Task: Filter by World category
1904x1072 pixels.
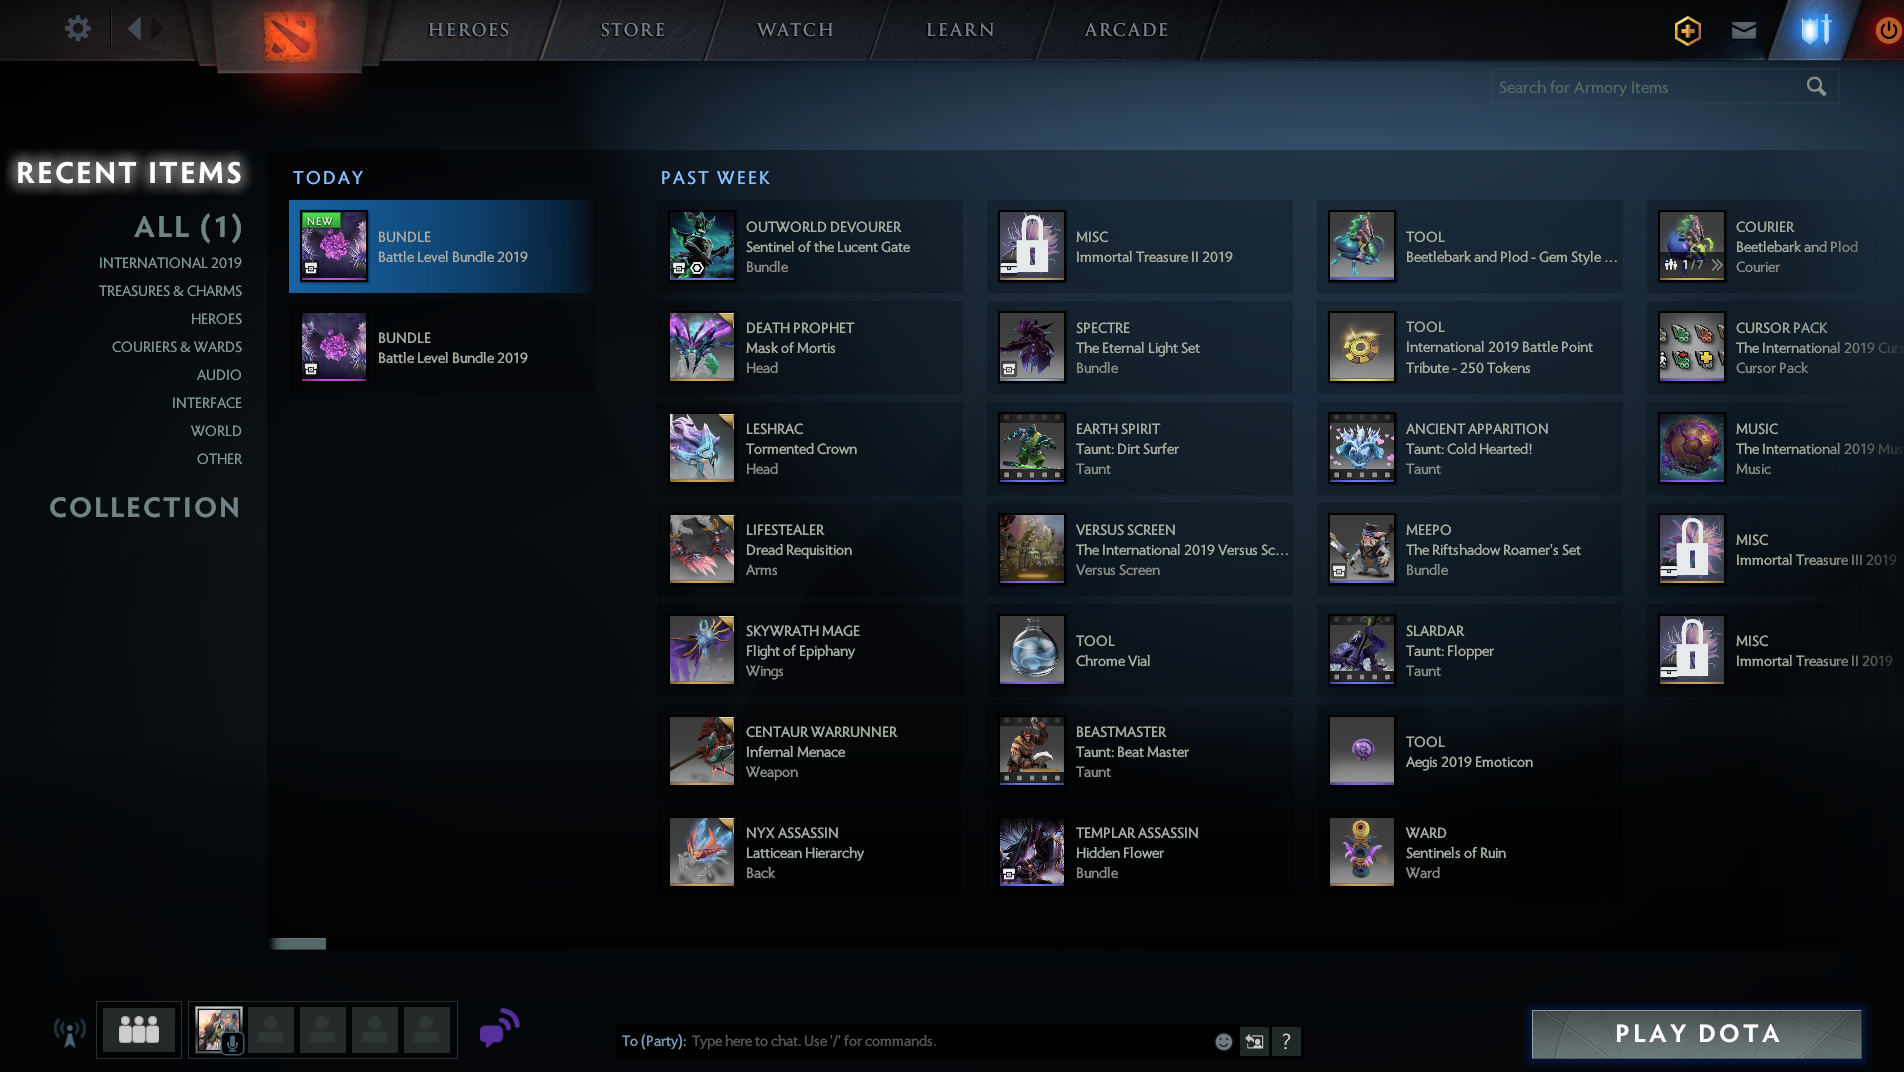Action: point(216,431)
